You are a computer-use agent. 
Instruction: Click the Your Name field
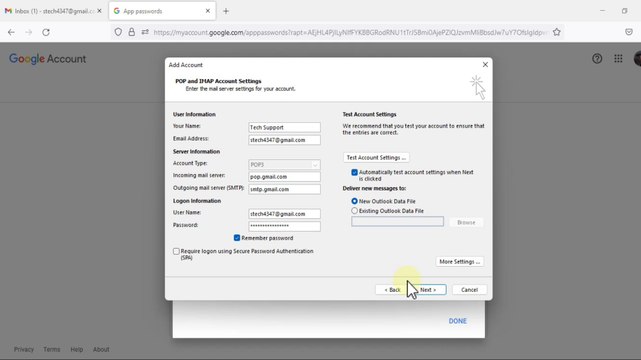(284, 127)
